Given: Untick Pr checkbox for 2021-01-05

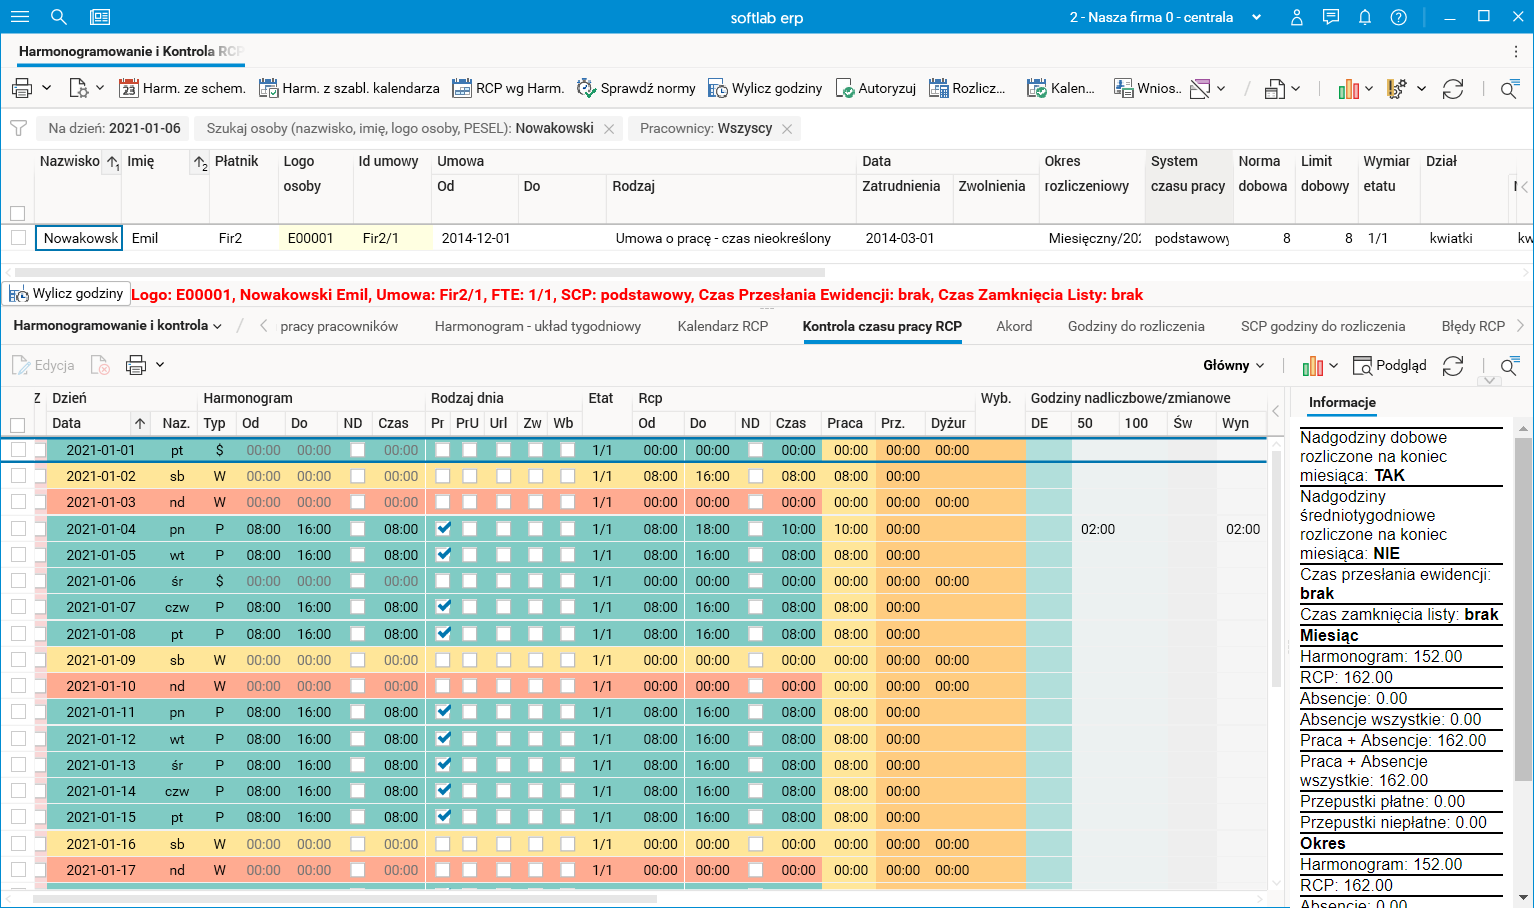Looking at the screenshot, I should pos(444,554).
